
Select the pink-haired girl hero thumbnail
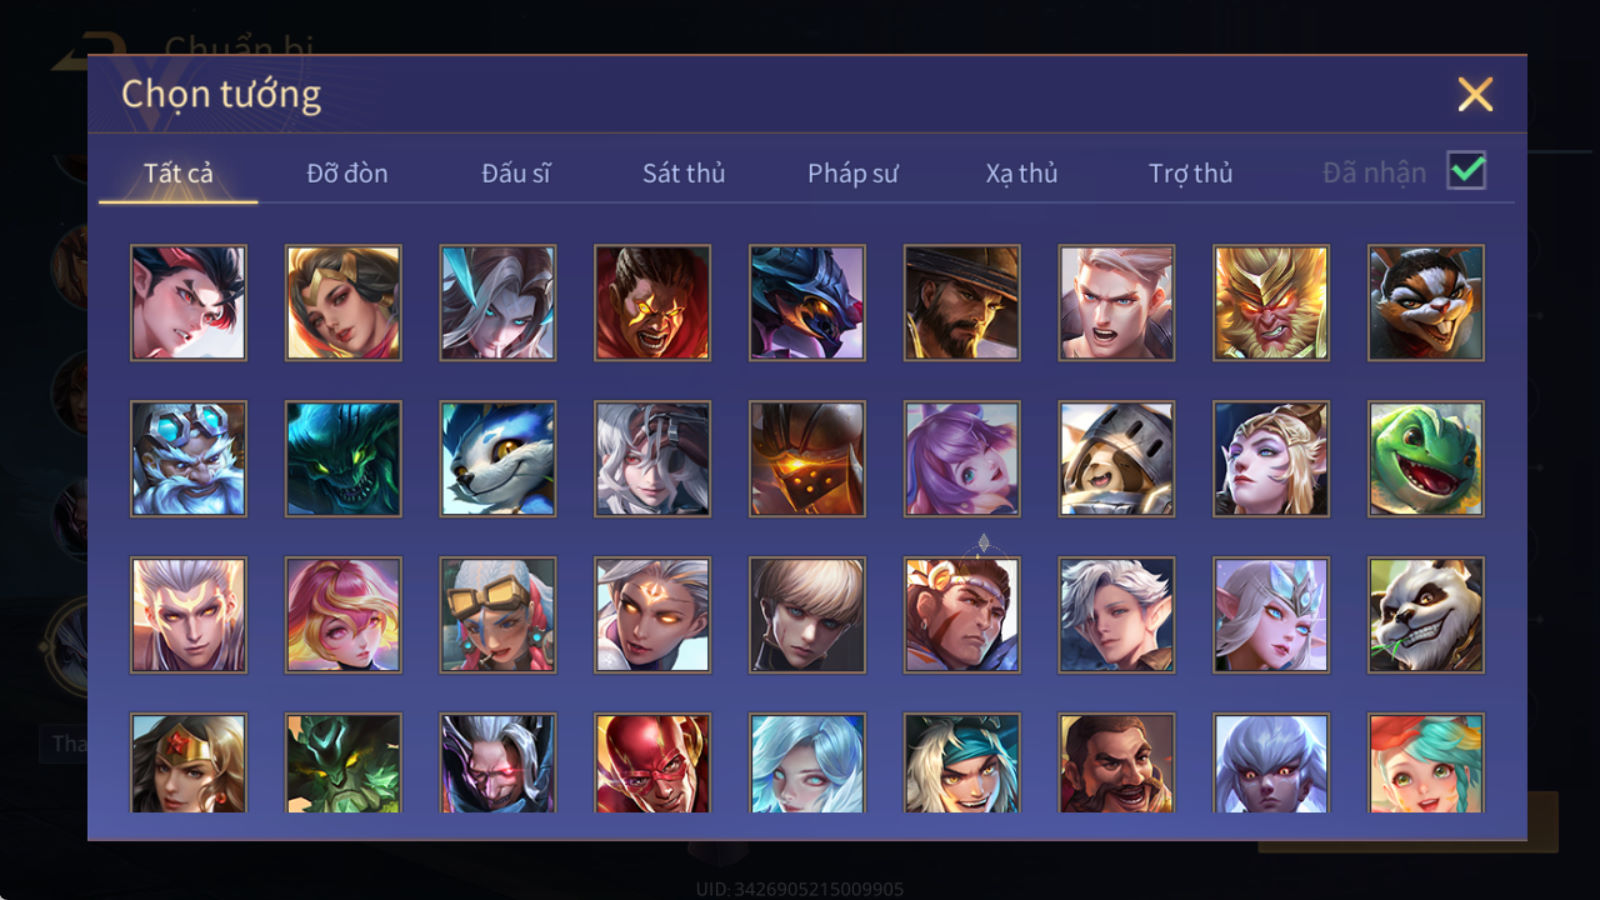(x=343, y=615)
